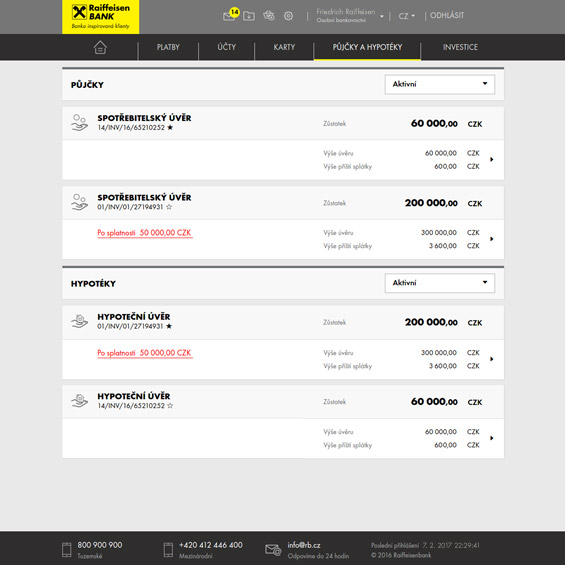Click the Odhlásit logout link

[x=447, y=15]
